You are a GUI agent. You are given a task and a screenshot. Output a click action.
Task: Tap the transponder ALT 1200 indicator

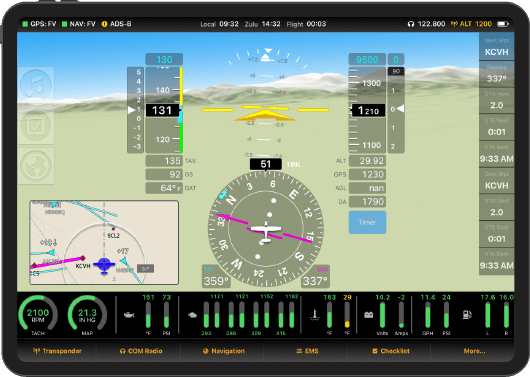click(x=471, y=24)
